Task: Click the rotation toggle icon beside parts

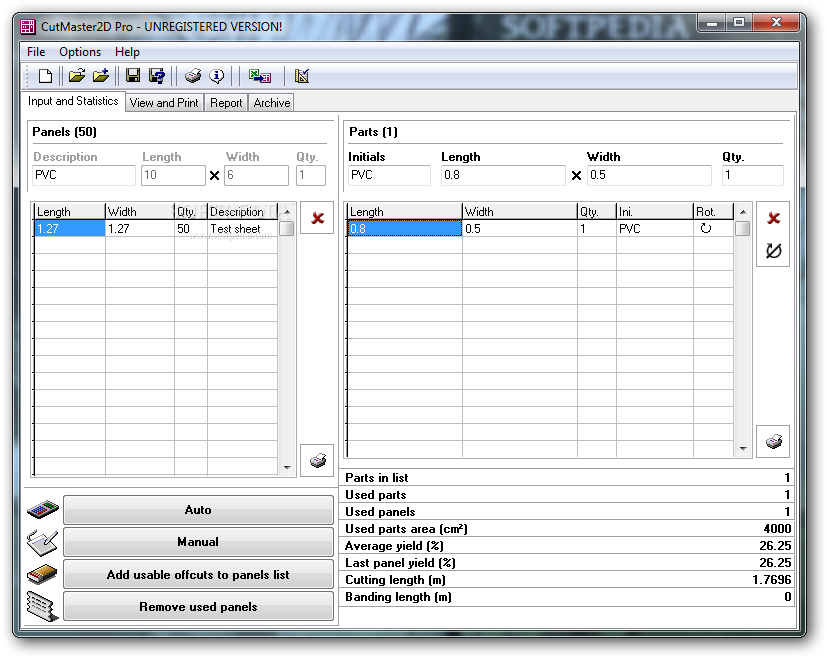Action: 773,250
